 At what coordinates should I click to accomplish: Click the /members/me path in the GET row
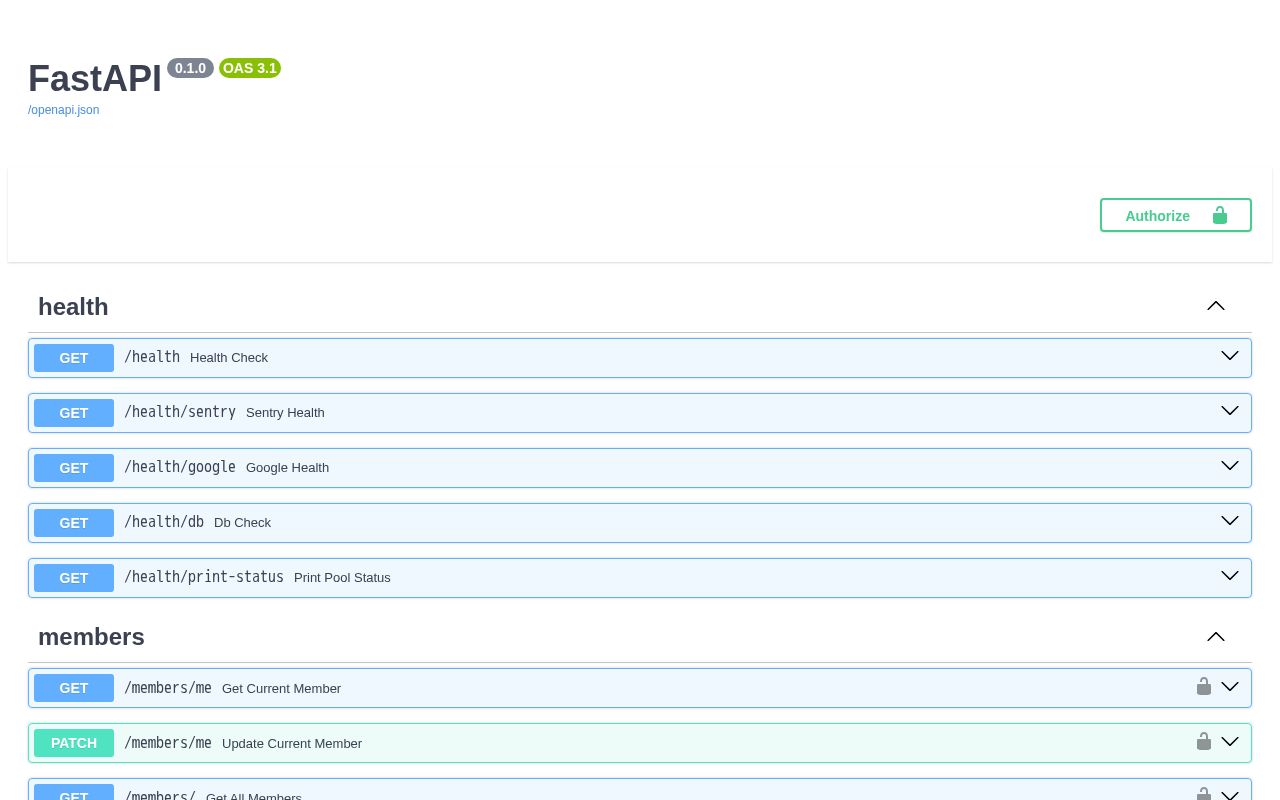(168, 688)
